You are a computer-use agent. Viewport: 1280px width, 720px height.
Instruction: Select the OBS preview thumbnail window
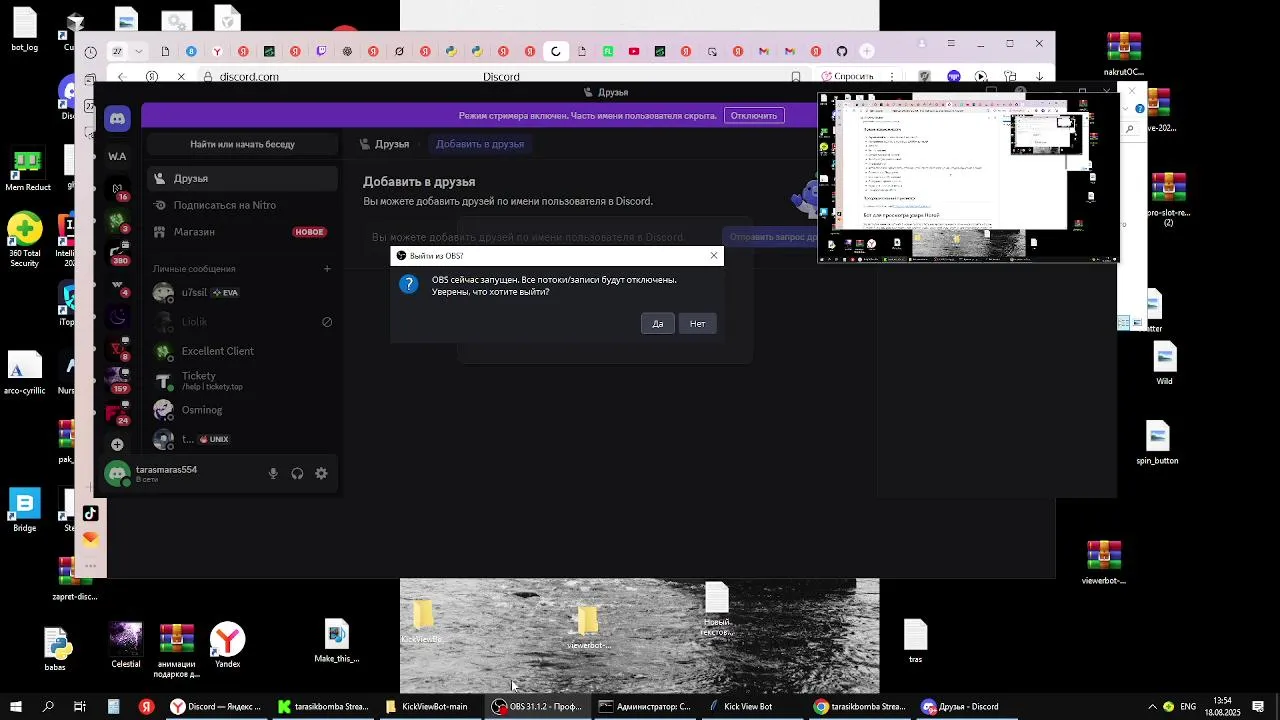point(967,178)
